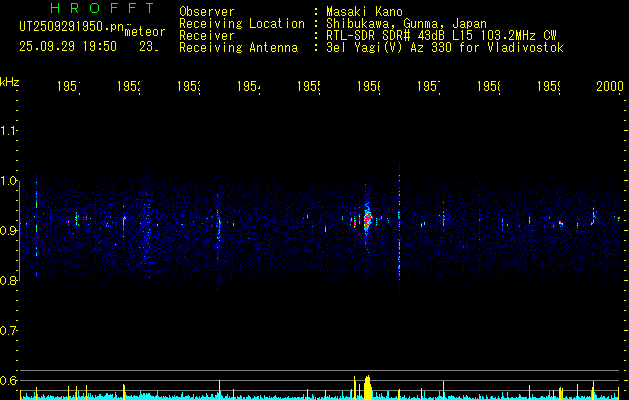The width and height of the screenshot is (629, 400).
Task: Select the RTL-SDR SDR# 43dB receiver details
Action: [441, 36]
